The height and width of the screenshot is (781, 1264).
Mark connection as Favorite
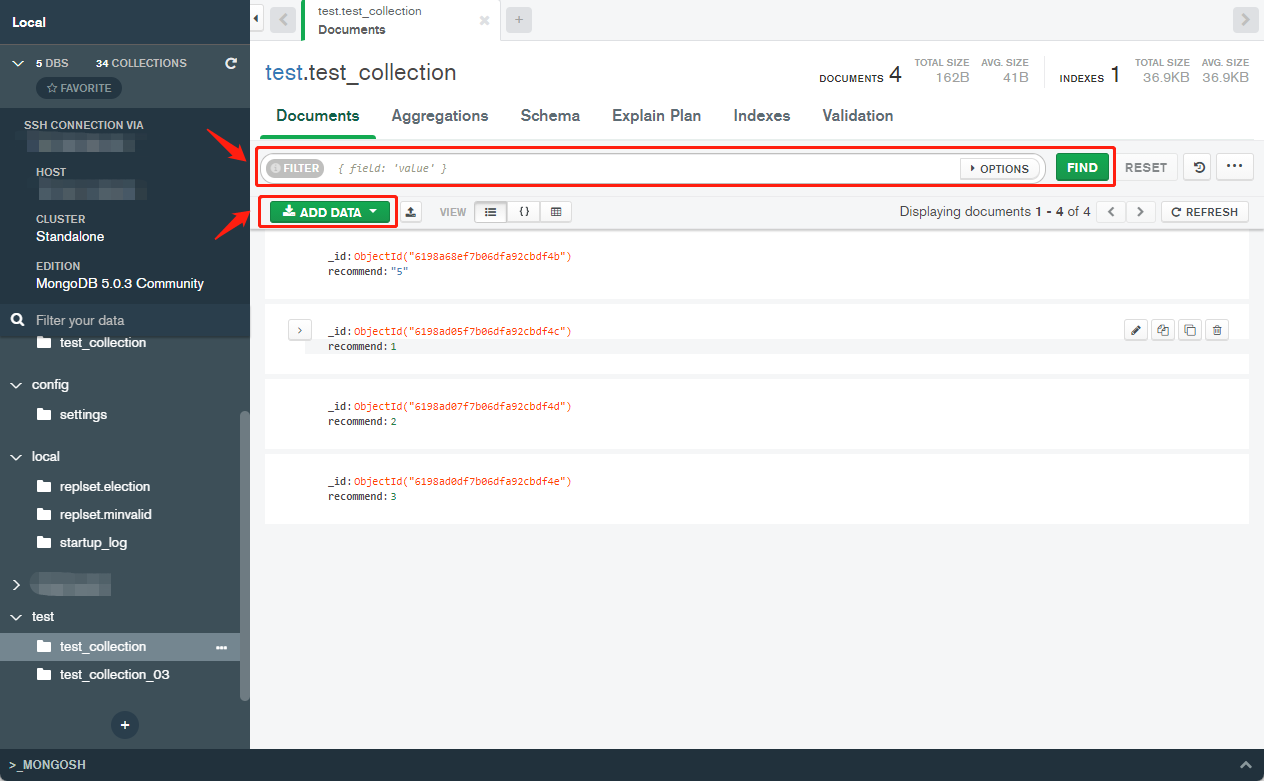coord(79,88)
